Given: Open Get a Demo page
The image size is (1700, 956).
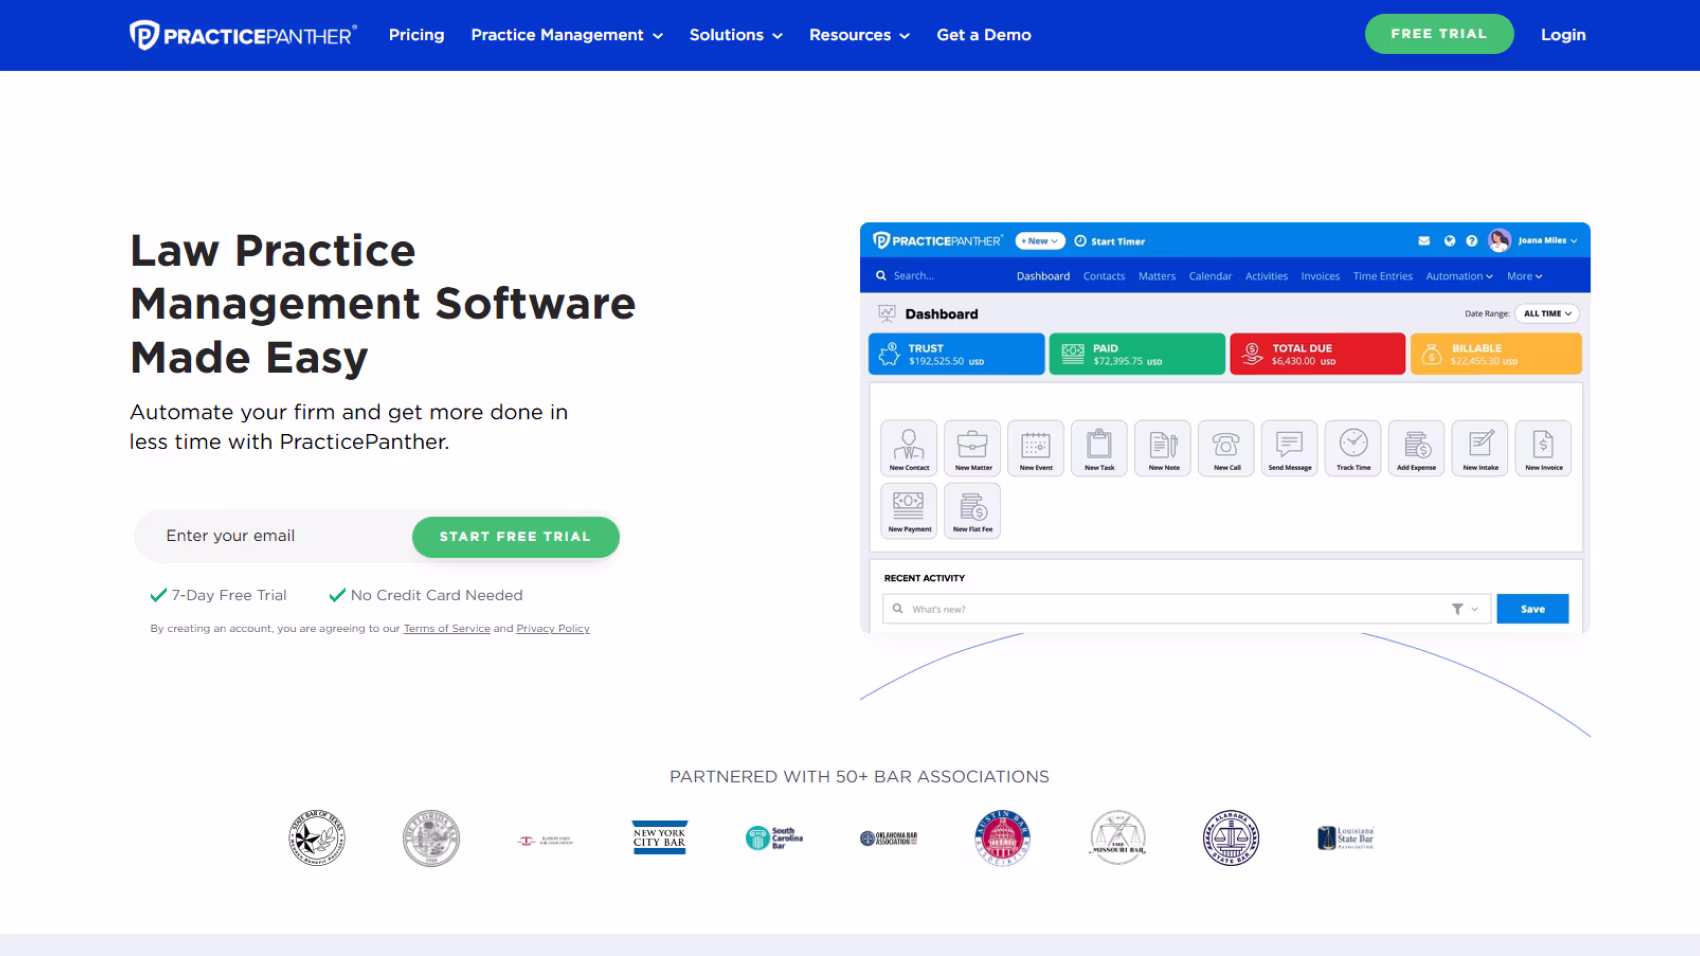Looking at the screenshot, I should point(984,35).
